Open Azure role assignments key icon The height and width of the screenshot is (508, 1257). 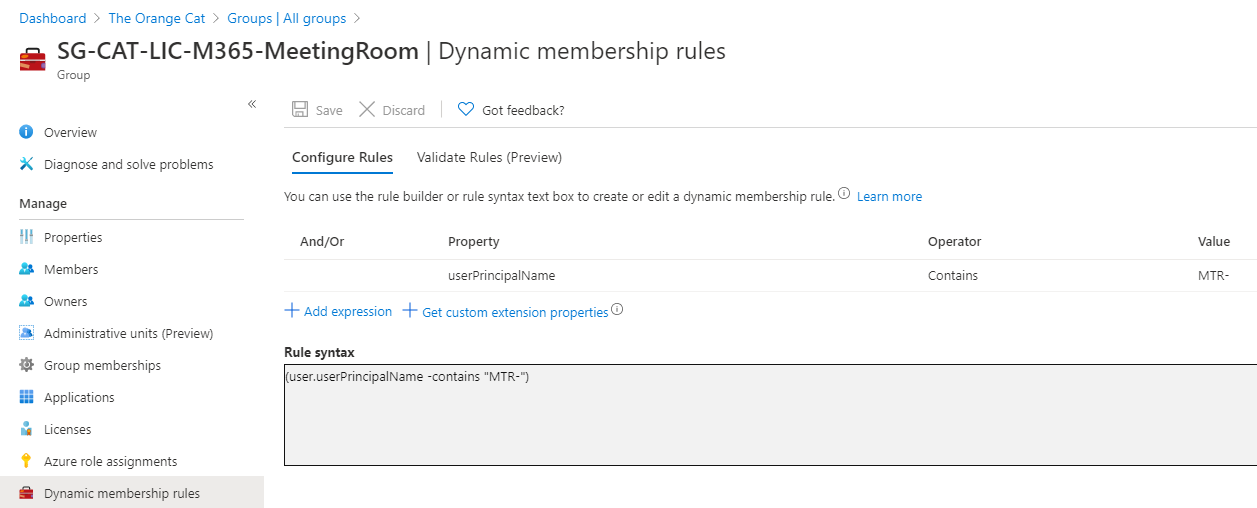click(26, 461)
